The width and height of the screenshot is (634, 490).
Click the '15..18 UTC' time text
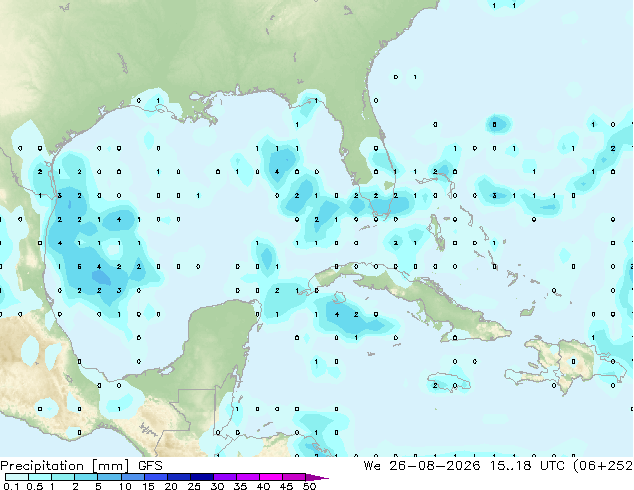pos(526,466)
